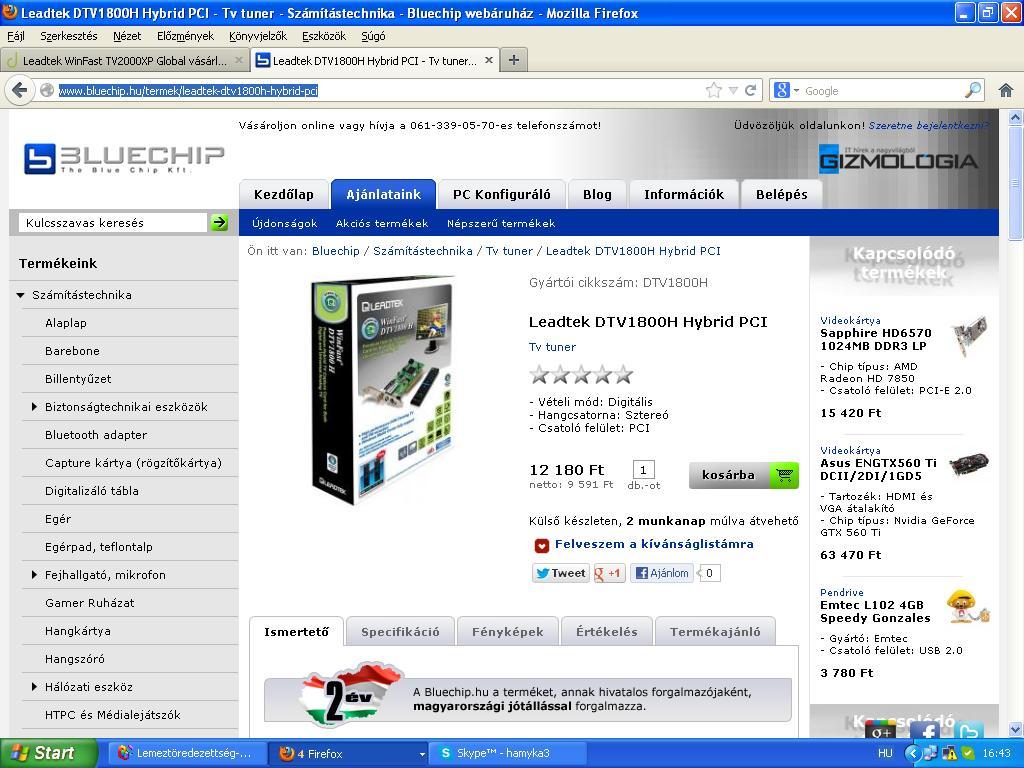Open the Blog navigation tab

[x=597, y=195]
